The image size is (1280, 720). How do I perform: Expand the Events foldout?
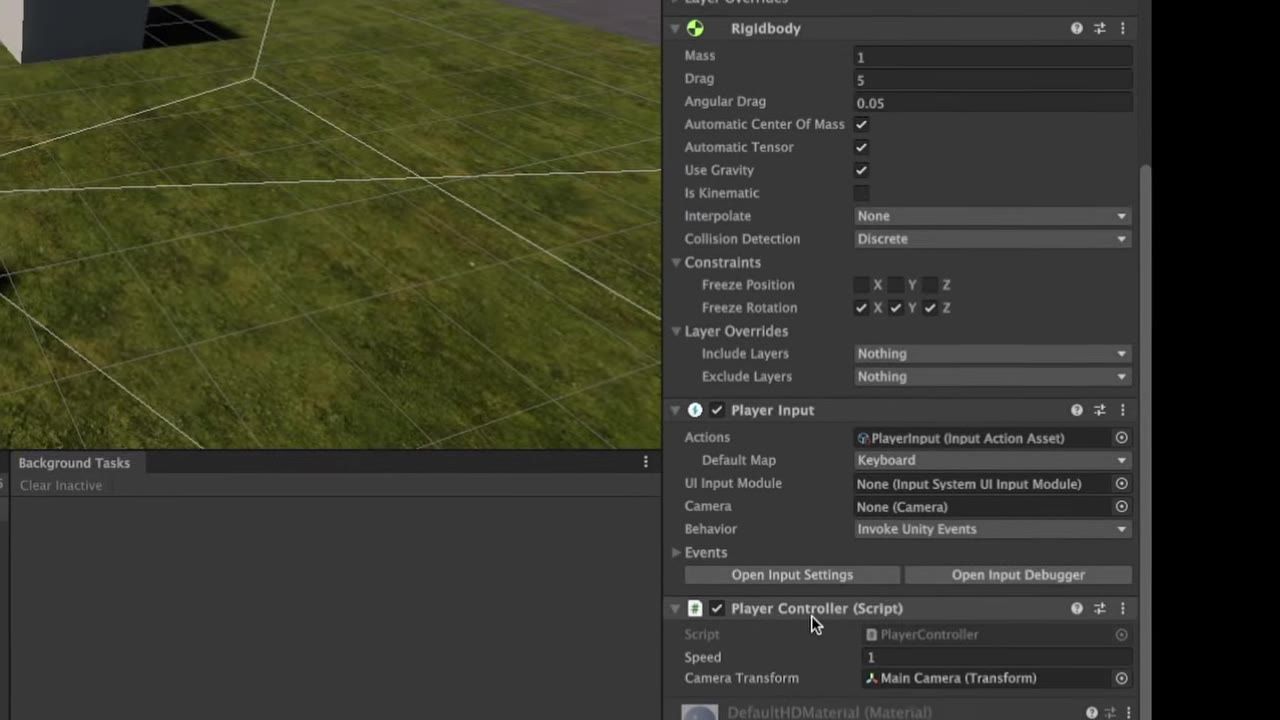click(676, 552)
